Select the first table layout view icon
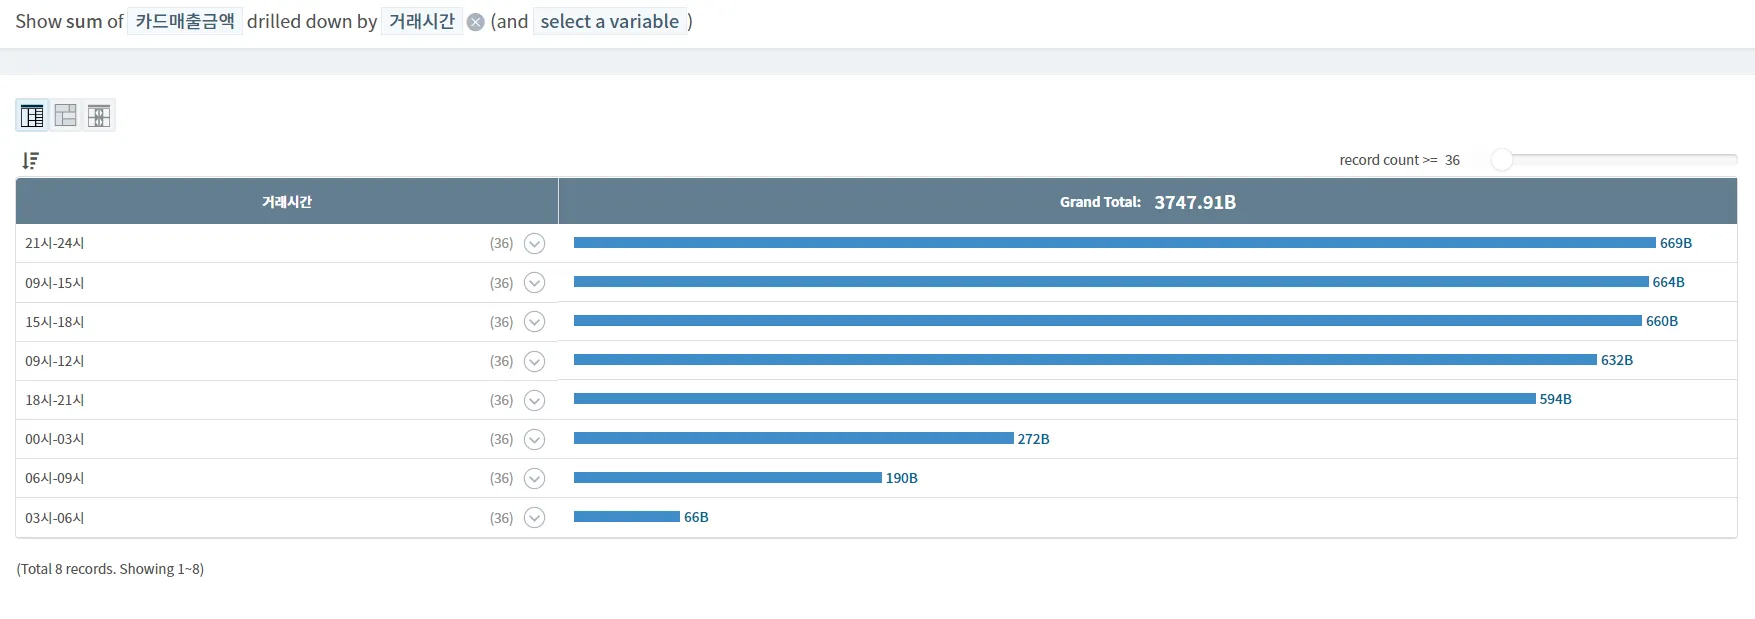This screenshot has width=1755, height=619. 32,116
